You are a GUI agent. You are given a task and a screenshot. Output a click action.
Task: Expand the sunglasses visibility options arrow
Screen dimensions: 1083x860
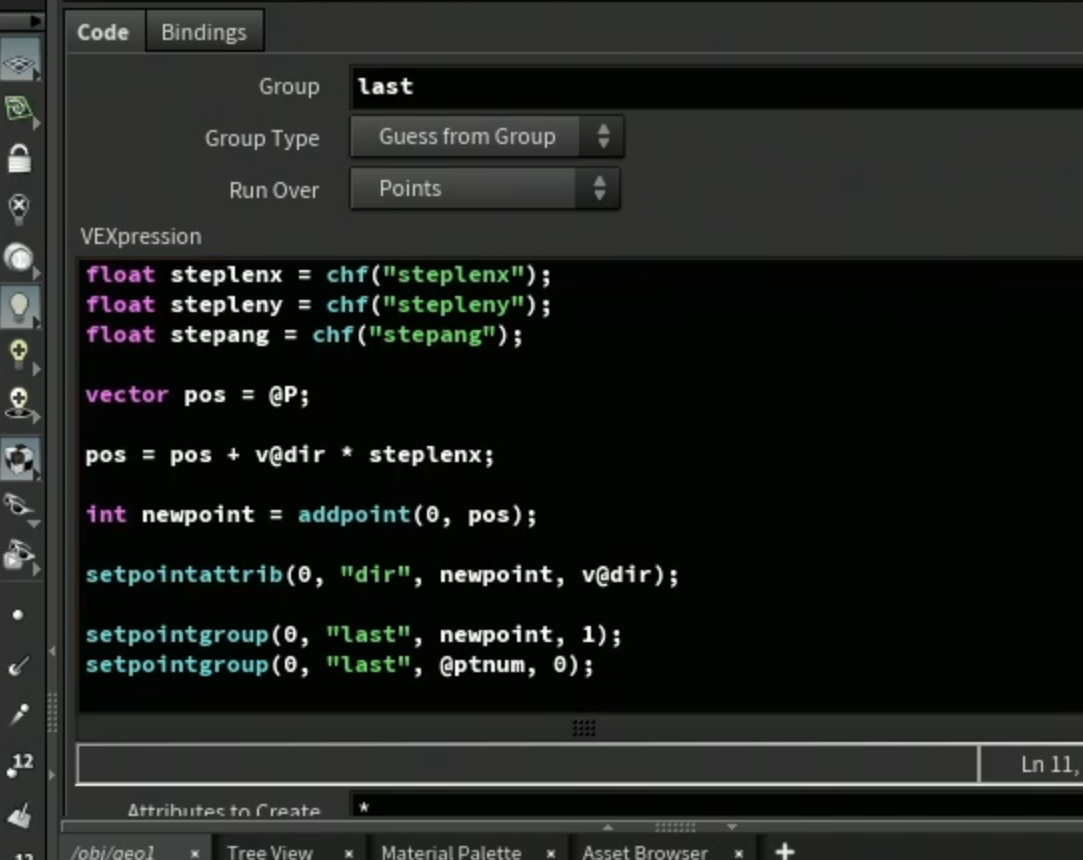(33, 524)
